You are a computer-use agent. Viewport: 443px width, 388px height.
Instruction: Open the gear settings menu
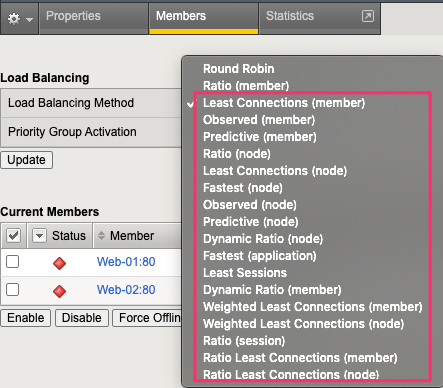click(x=14, y=19)
